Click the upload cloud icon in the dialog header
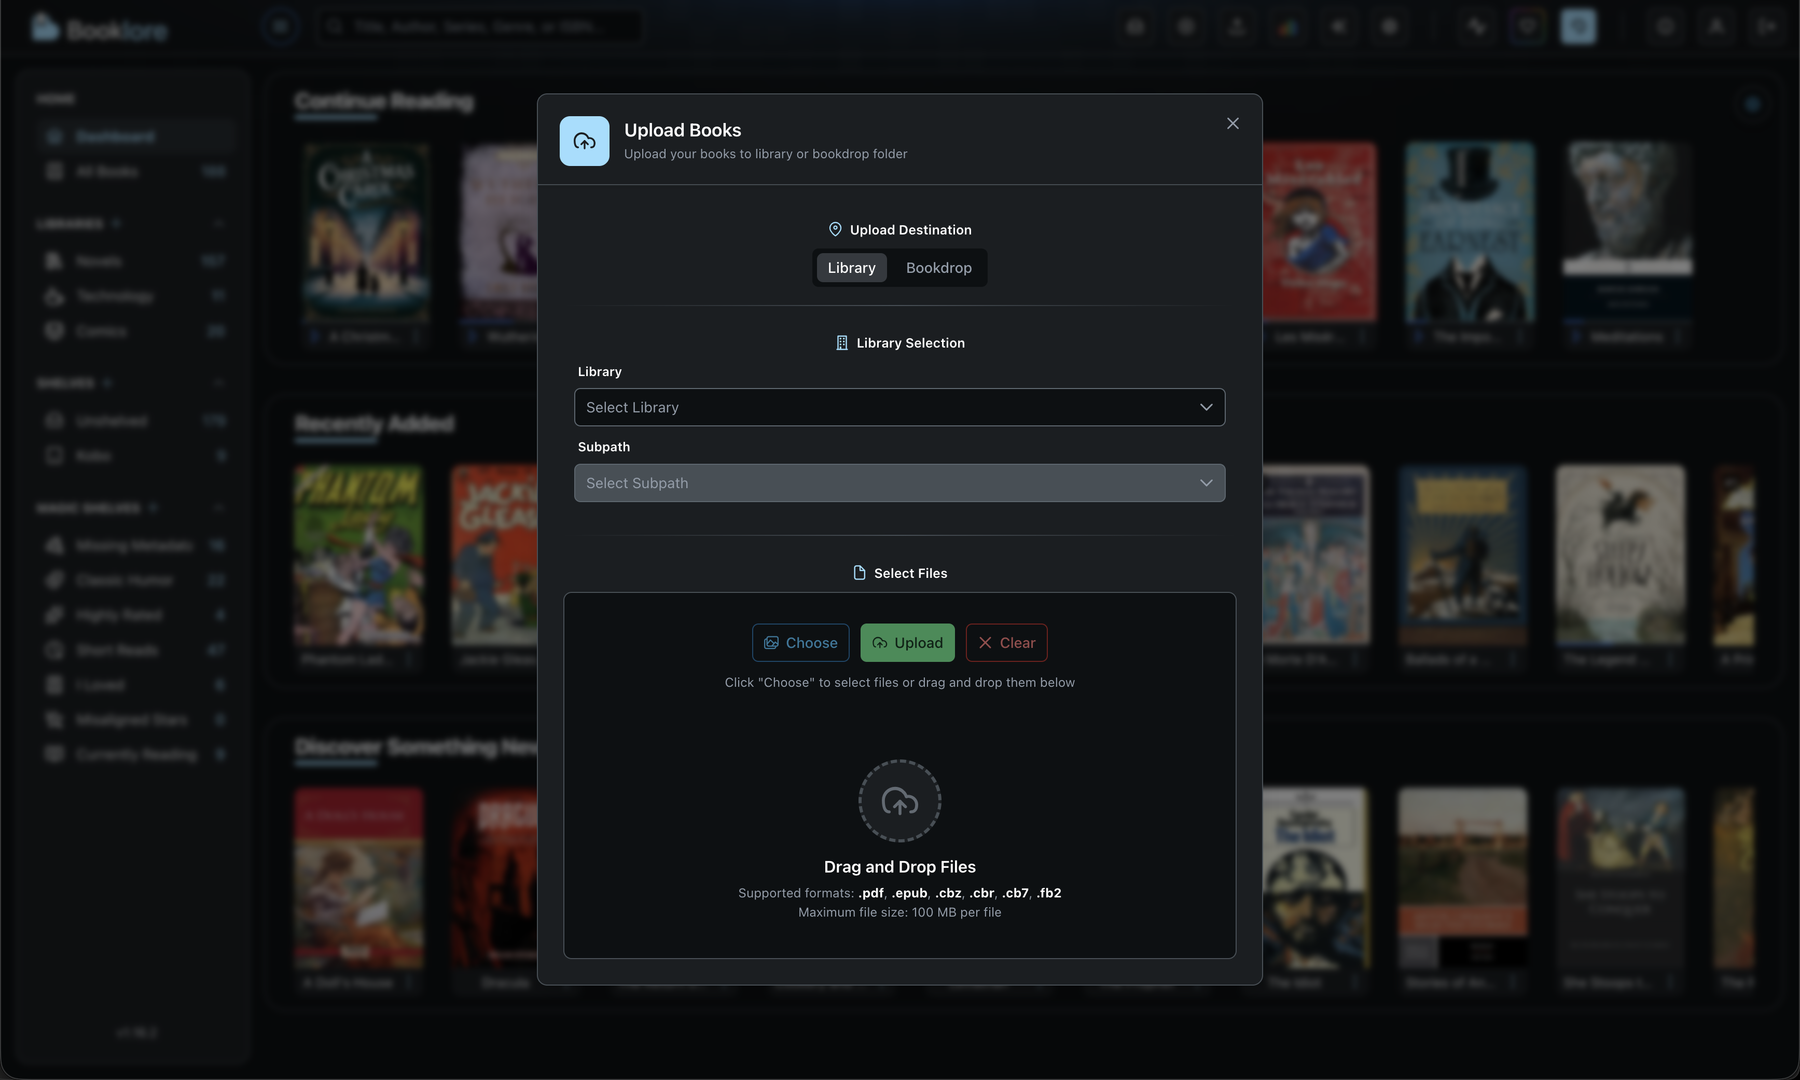The height and width of the screenshot is (1080, 1800). (584, 140)
